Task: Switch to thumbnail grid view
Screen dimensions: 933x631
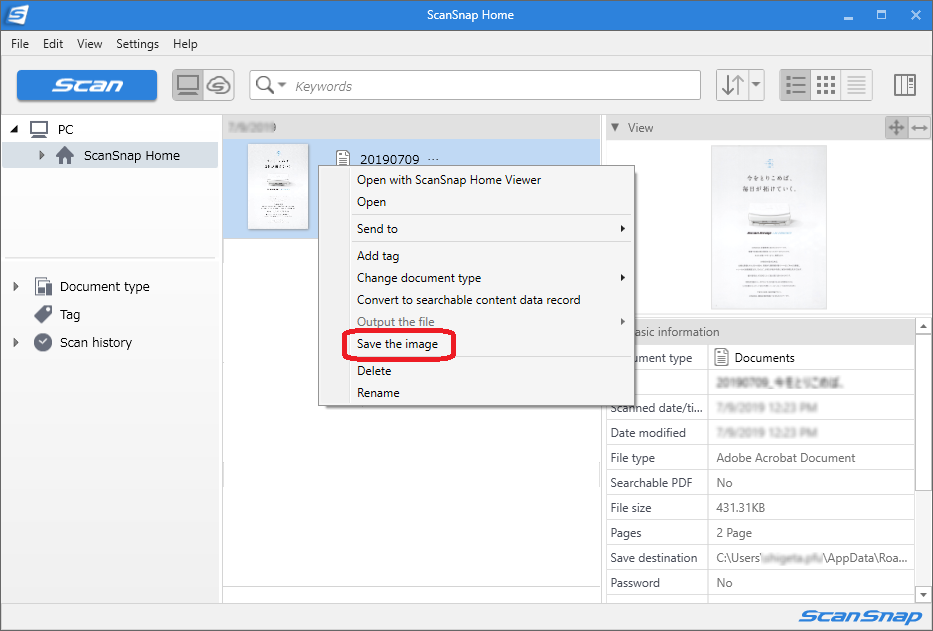Action: pos(825,85)
